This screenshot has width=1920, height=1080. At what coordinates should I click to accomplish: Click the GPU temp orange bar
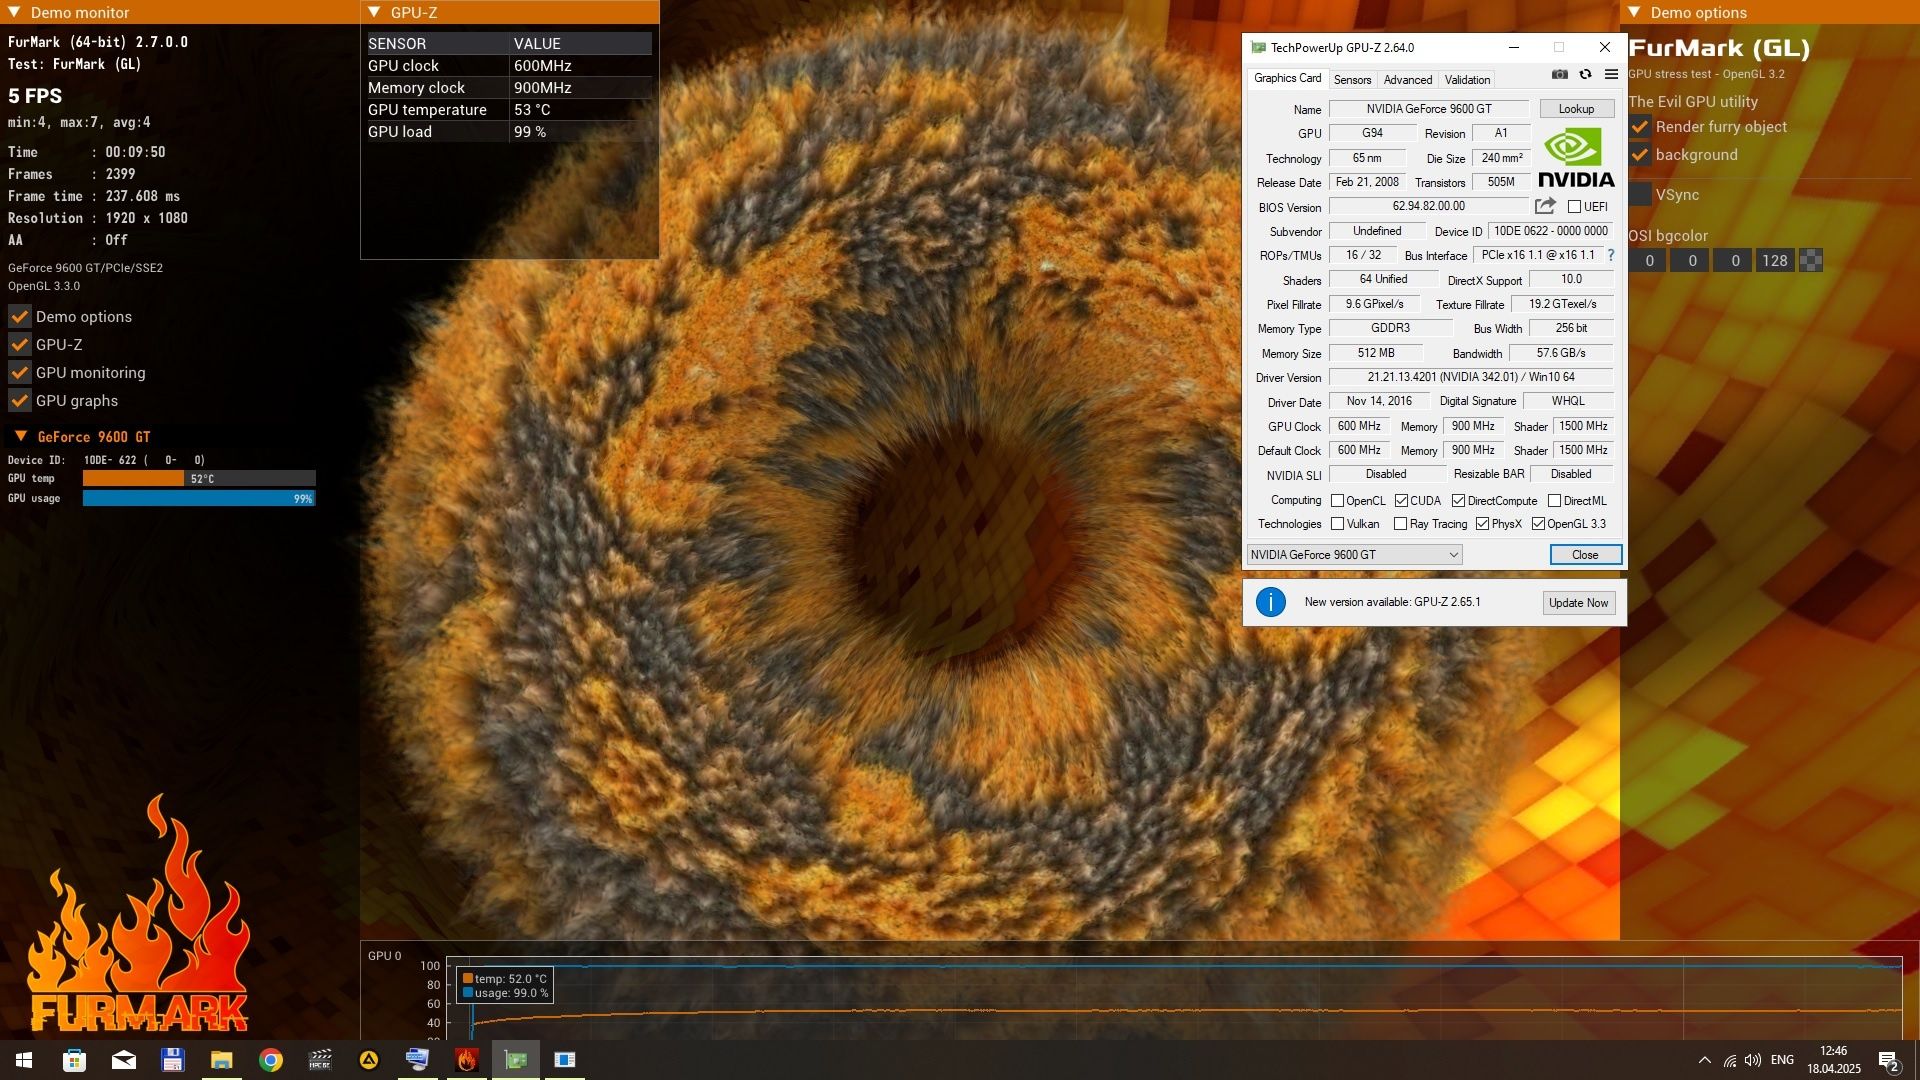click(x=133, y=479)
